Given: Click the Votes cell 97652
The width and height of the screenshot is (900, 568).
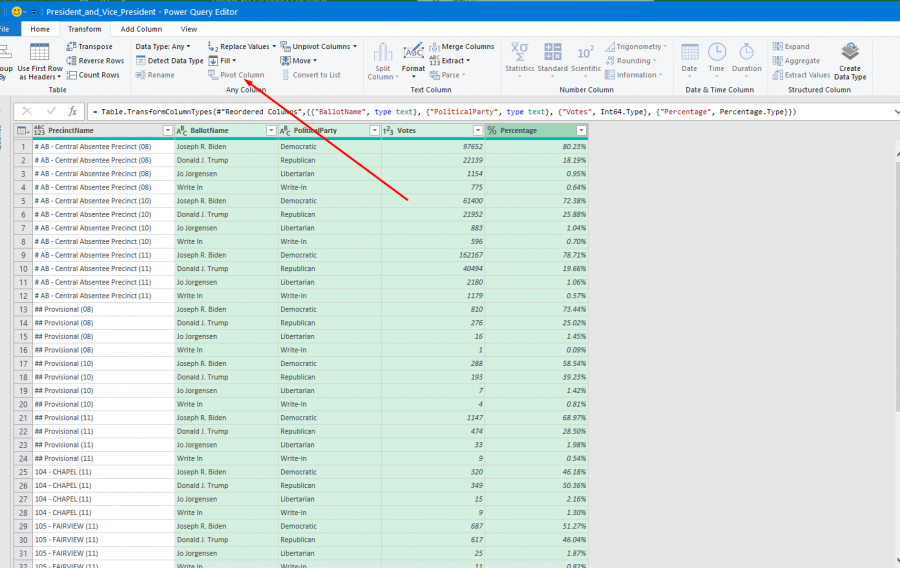Looking at the screenshot, I should 433,147.
